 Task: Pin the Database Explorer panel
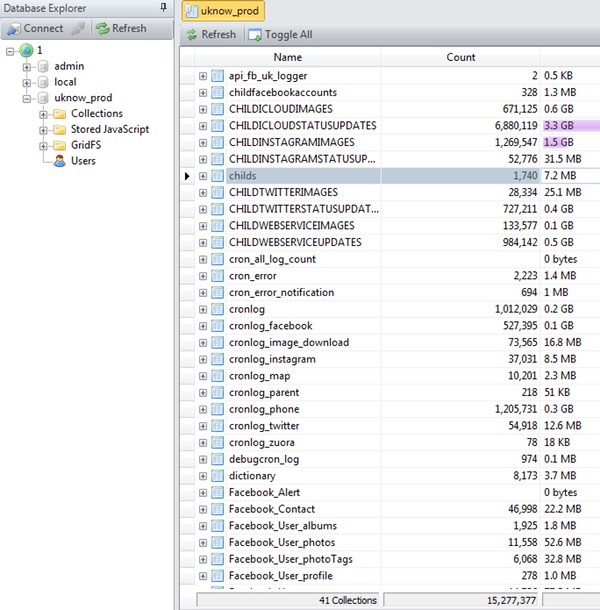click(x=163, y=7)
